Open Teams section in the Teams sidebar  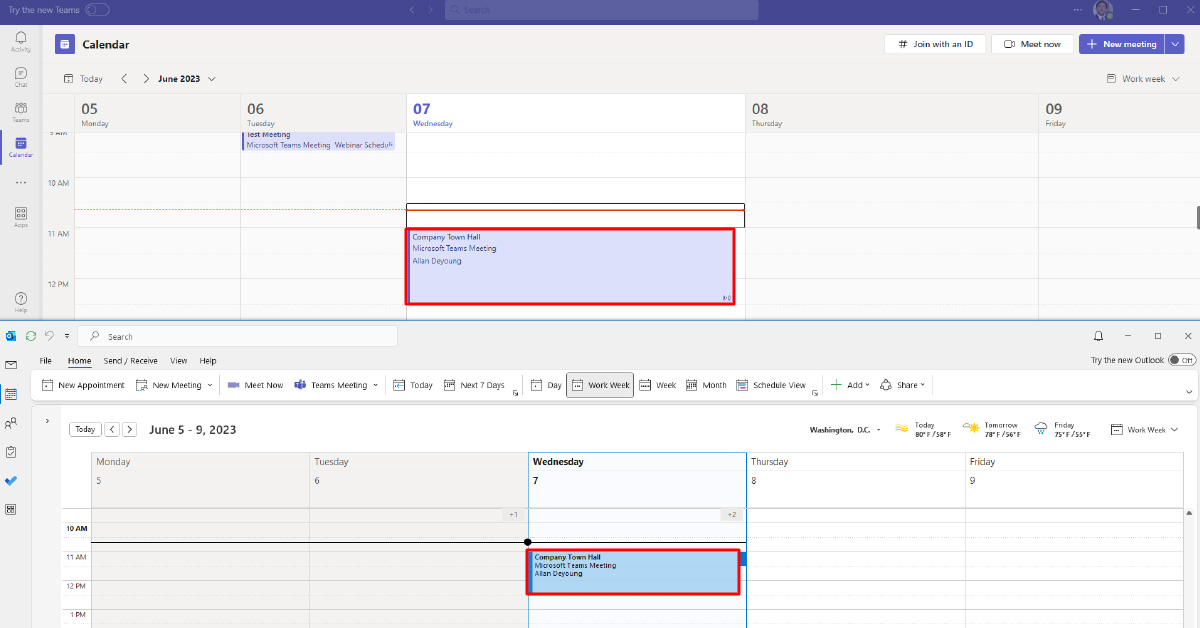coord(21,112)
